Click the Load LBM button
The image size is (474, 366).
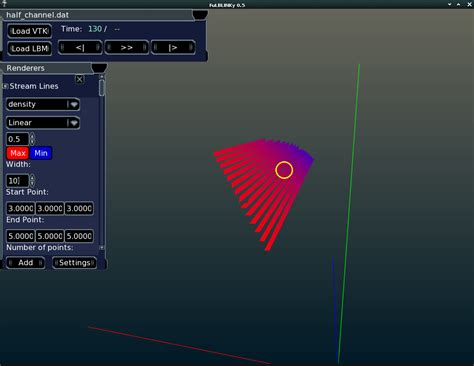point(30,49)
